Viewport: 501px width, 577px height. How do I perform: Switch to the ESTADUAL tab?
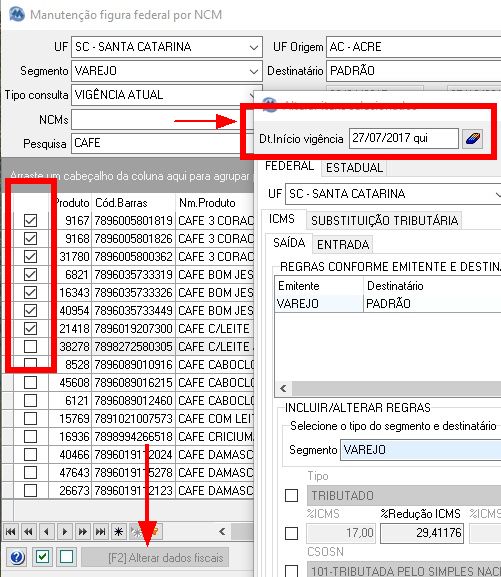354,168
